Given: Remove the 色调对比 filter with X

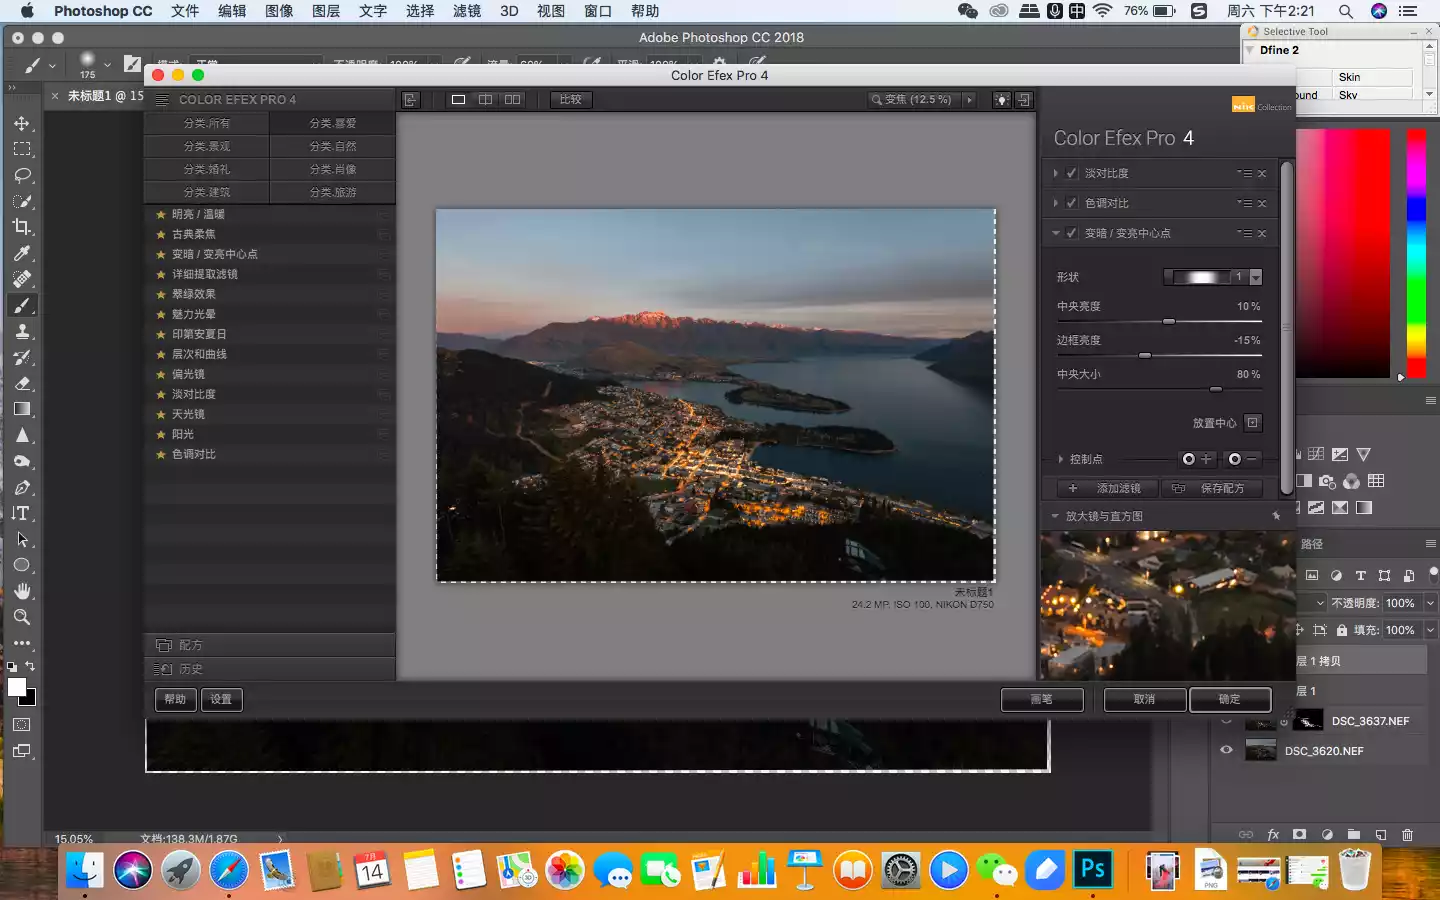Looking at the screenshot, I should point(1262,204).
